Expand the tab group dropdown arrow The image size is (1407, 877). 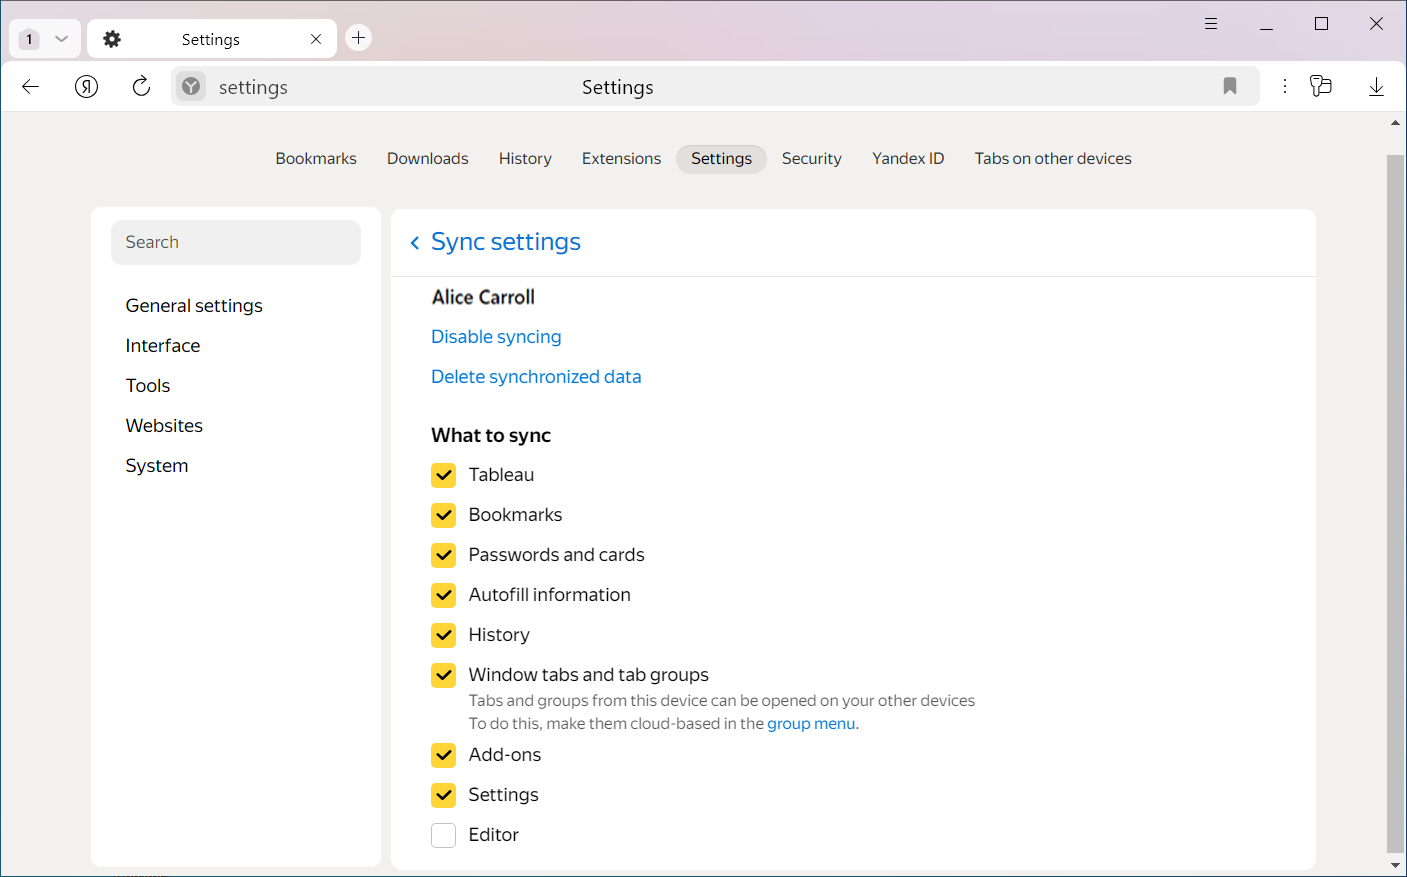(61, 39)
